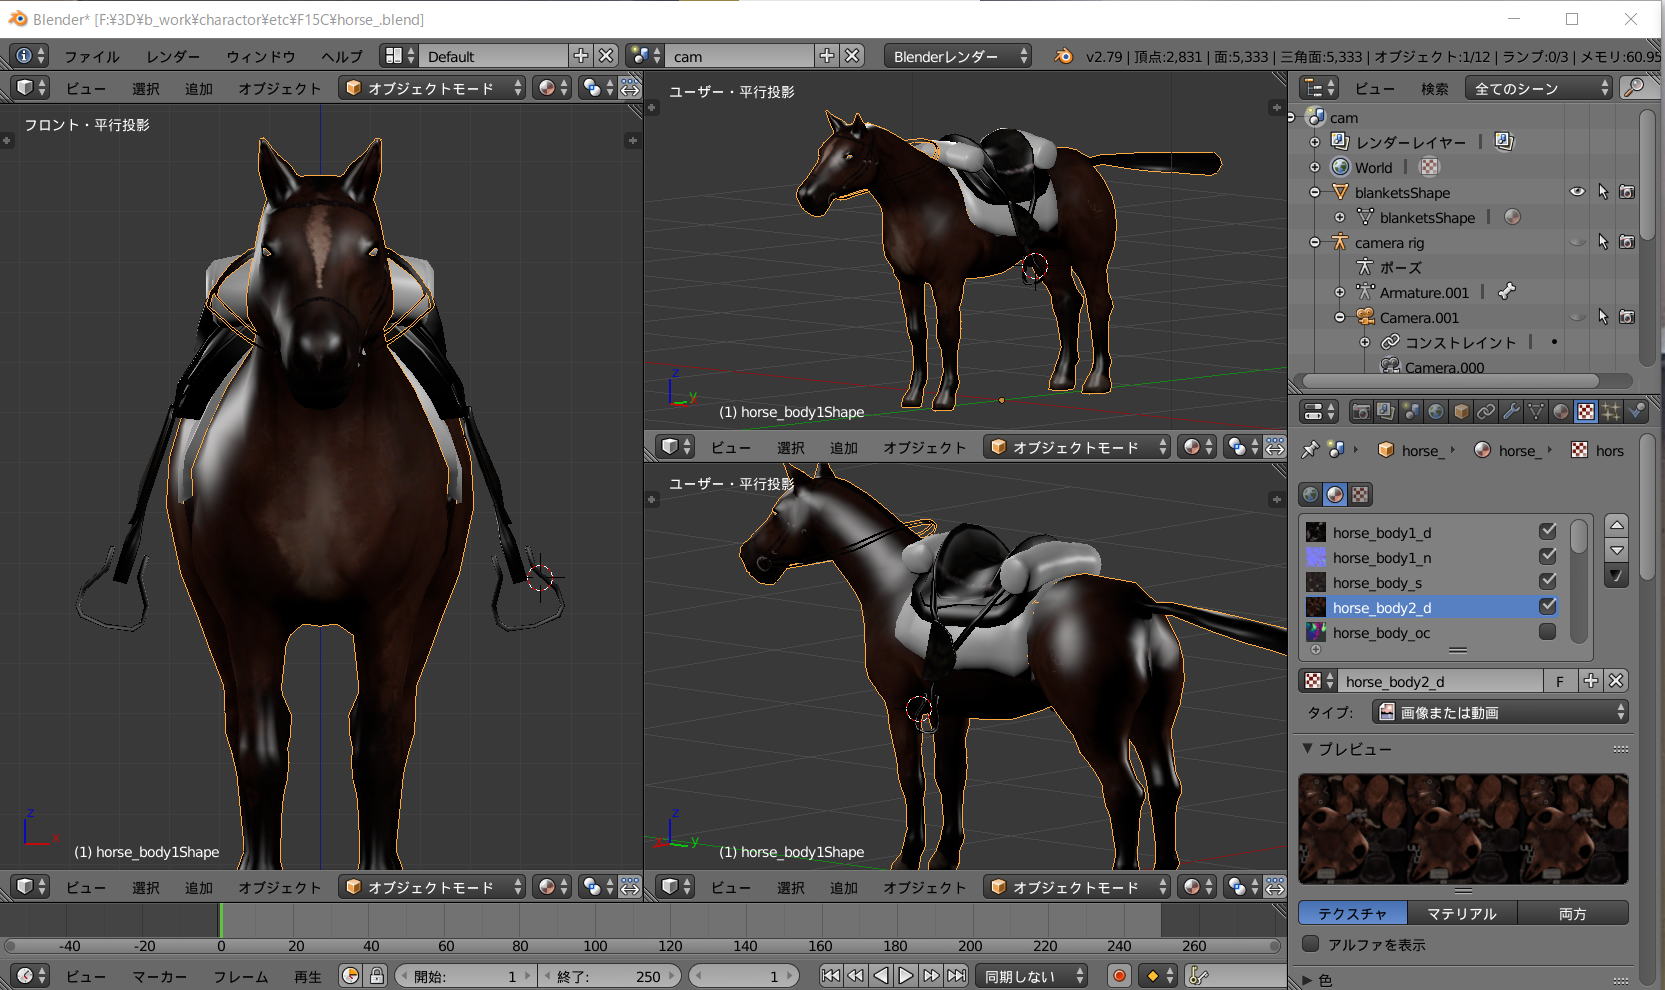Disable the horse_body1_n texture slot checkbox
This screenshot has width=1665, height=990.
1547,557
